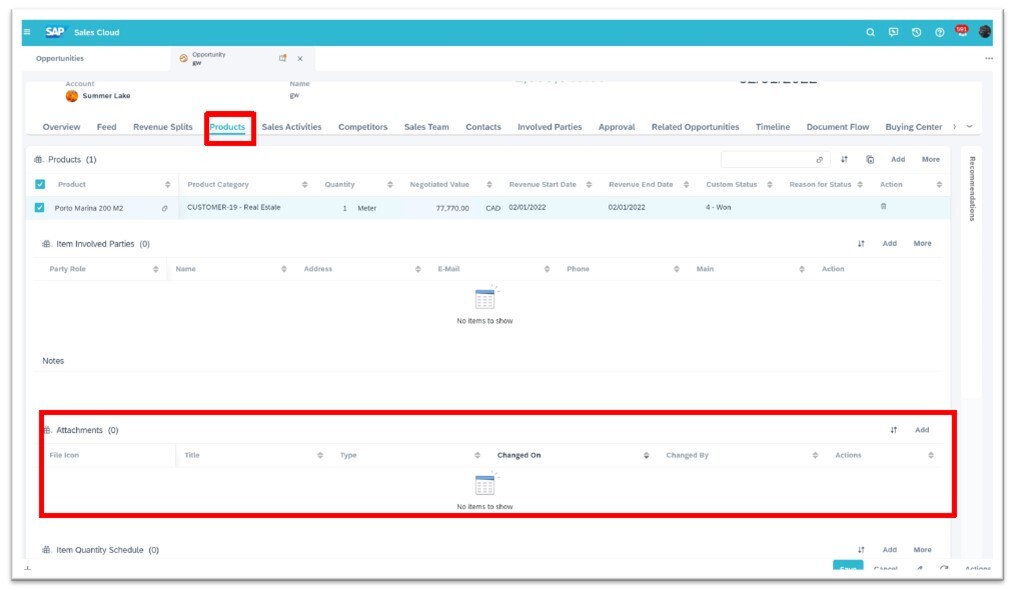
Task: Open the help question mark icon
Action: pyautogui.click(x=939, y=32)
